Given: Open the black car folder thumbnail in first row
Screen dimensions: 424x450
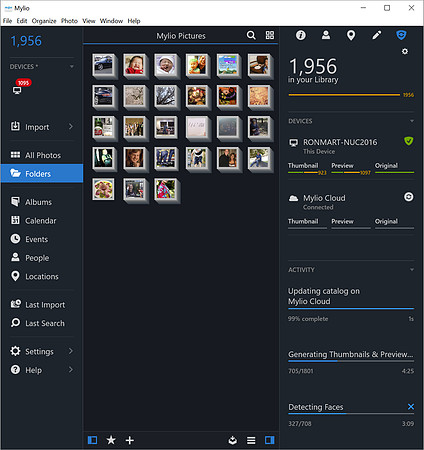Looking at the screenshot, I should click(104, 65).
